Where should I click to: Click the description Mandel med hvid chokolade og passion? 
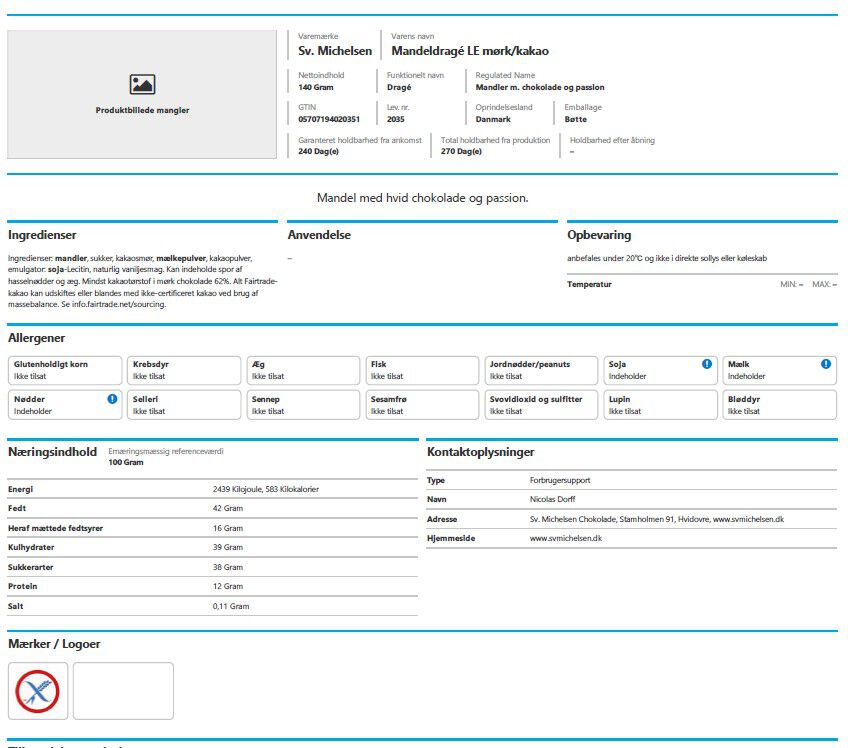pos(422,198)
